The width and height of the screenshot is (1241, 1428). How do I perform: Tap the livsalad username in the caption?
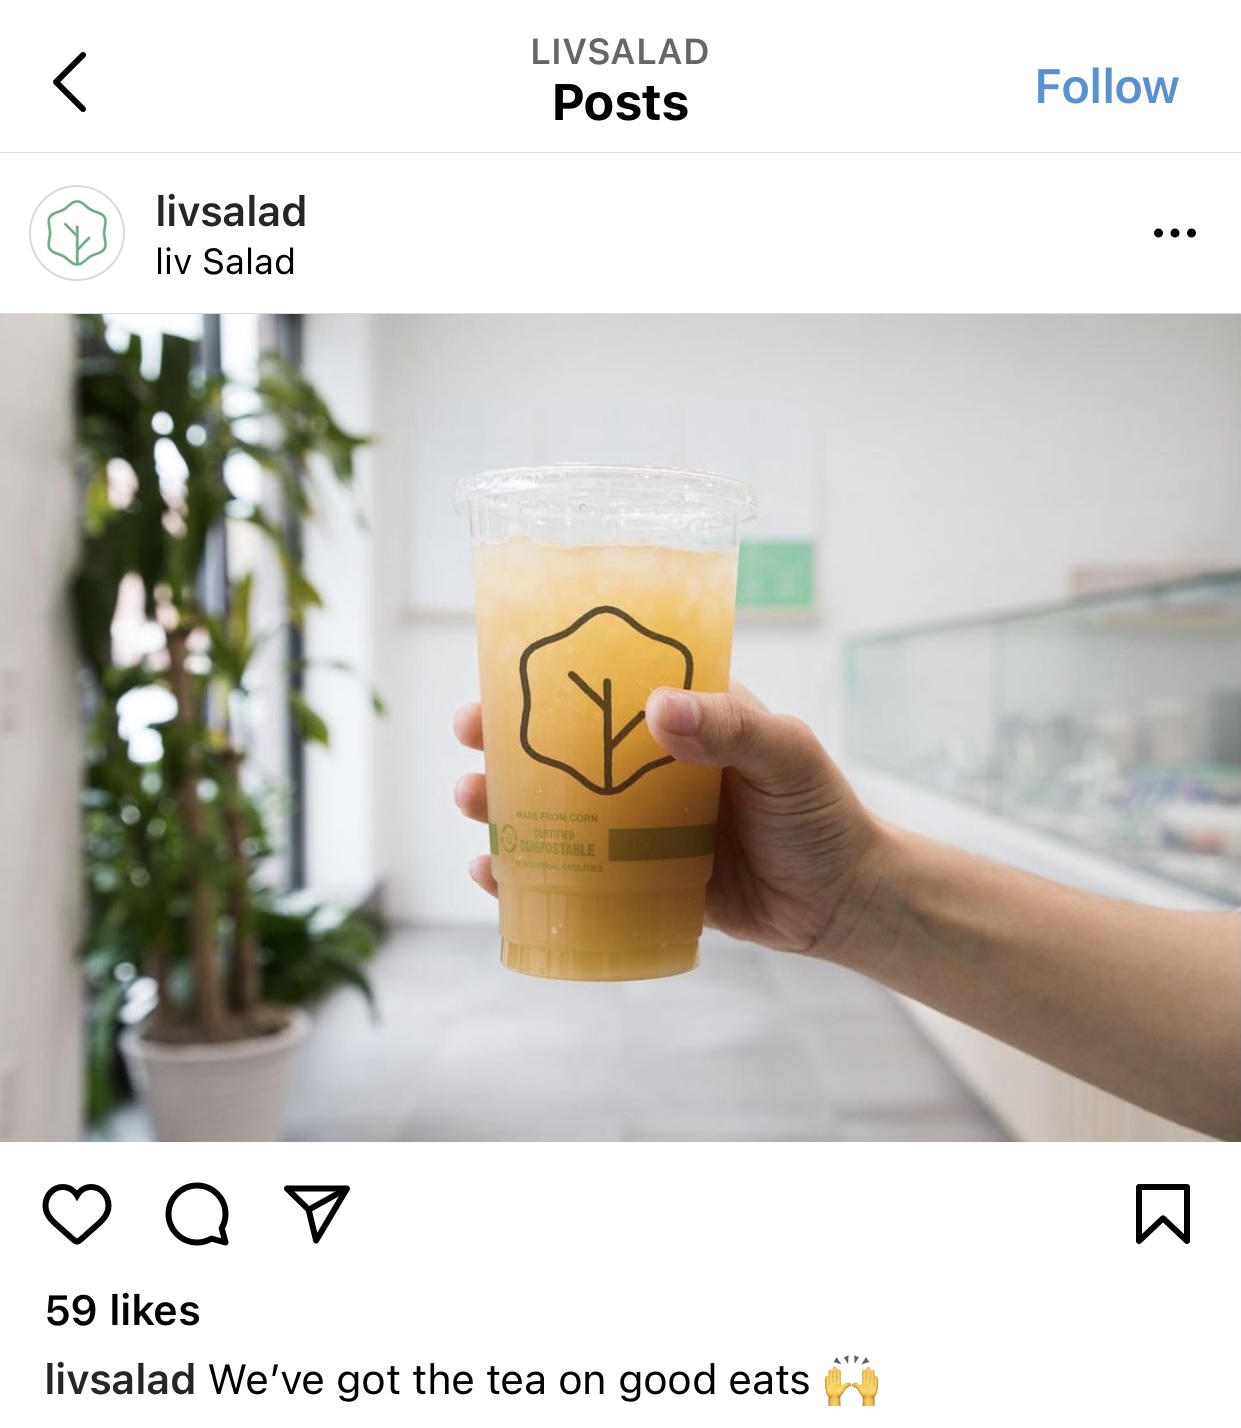tap(120, 1380)
